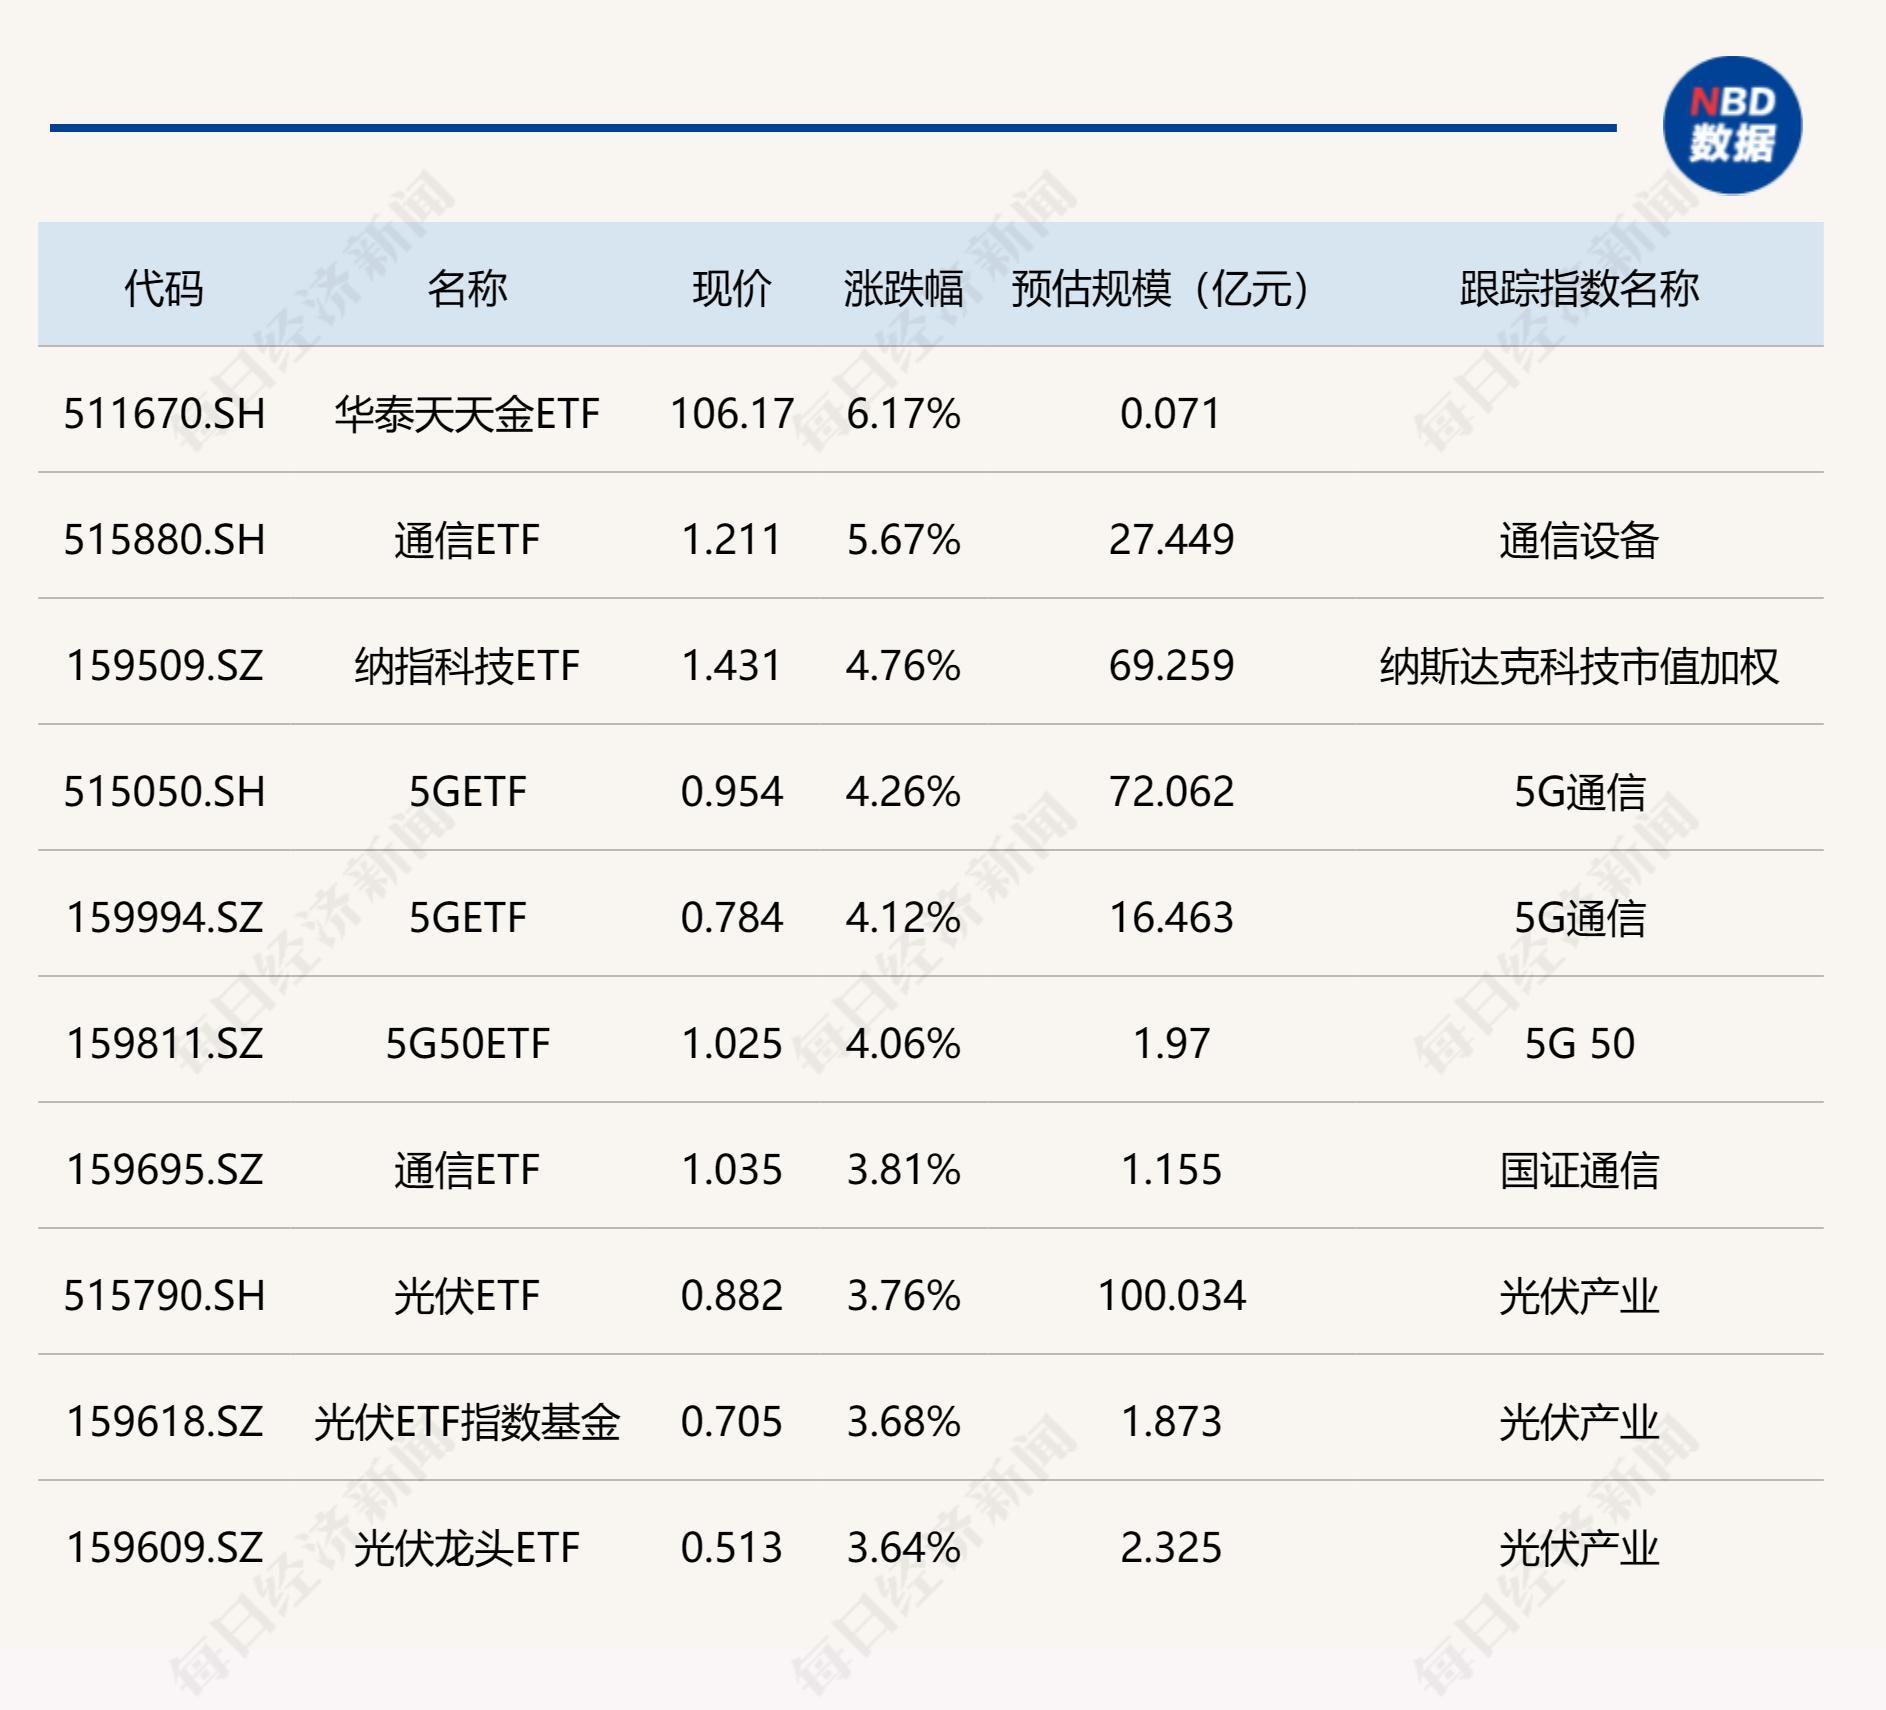Click the name 光伏龙头ETF
Image resolution: width=1886 pixels, height=1710 pixels.
[x=467, y=1548]
